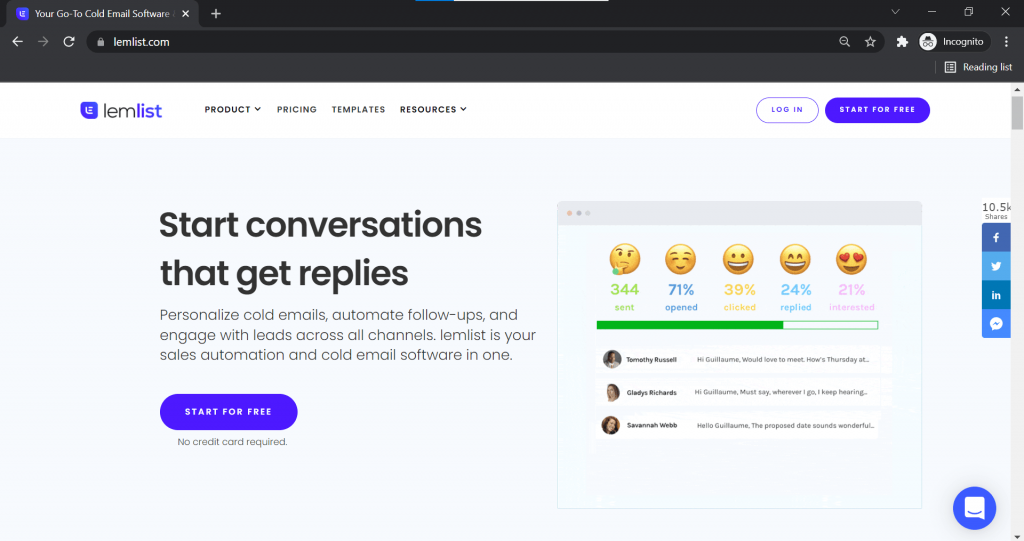
Task: Open a new tab with the plus button
Action: point(216,14)
